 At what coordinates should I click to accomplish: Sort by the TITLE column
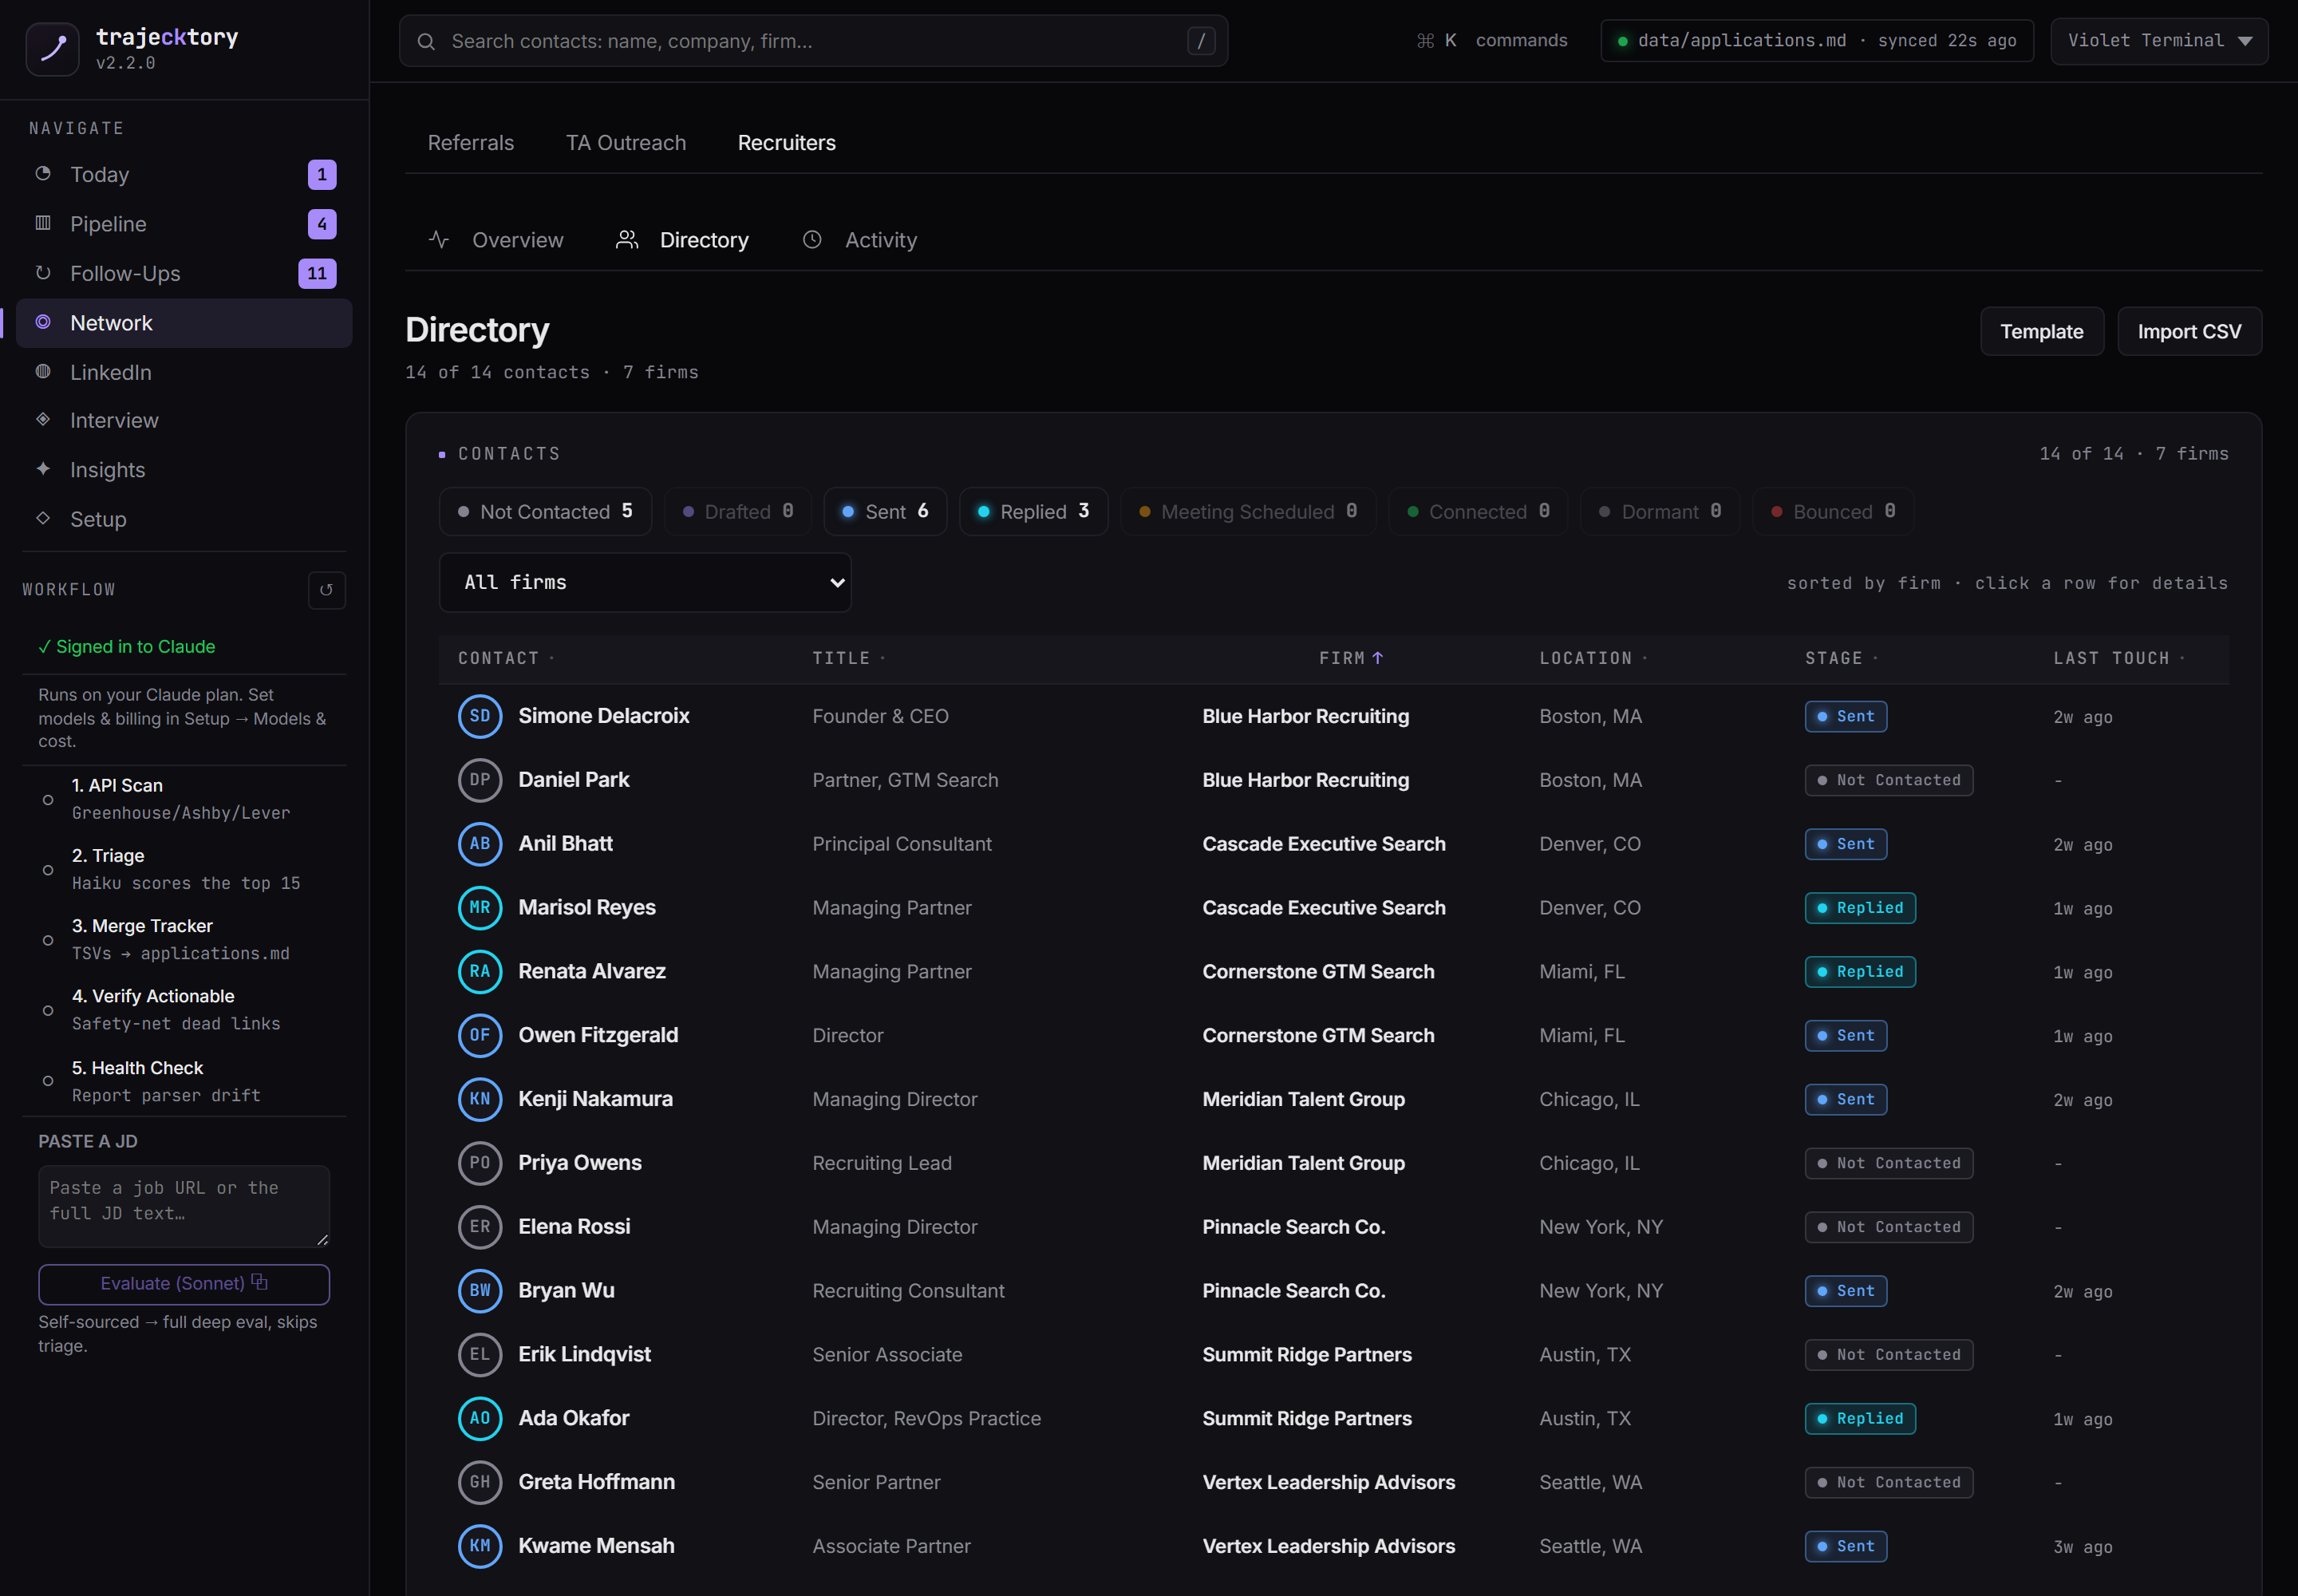pyautogui.click(x=848, y=658)
